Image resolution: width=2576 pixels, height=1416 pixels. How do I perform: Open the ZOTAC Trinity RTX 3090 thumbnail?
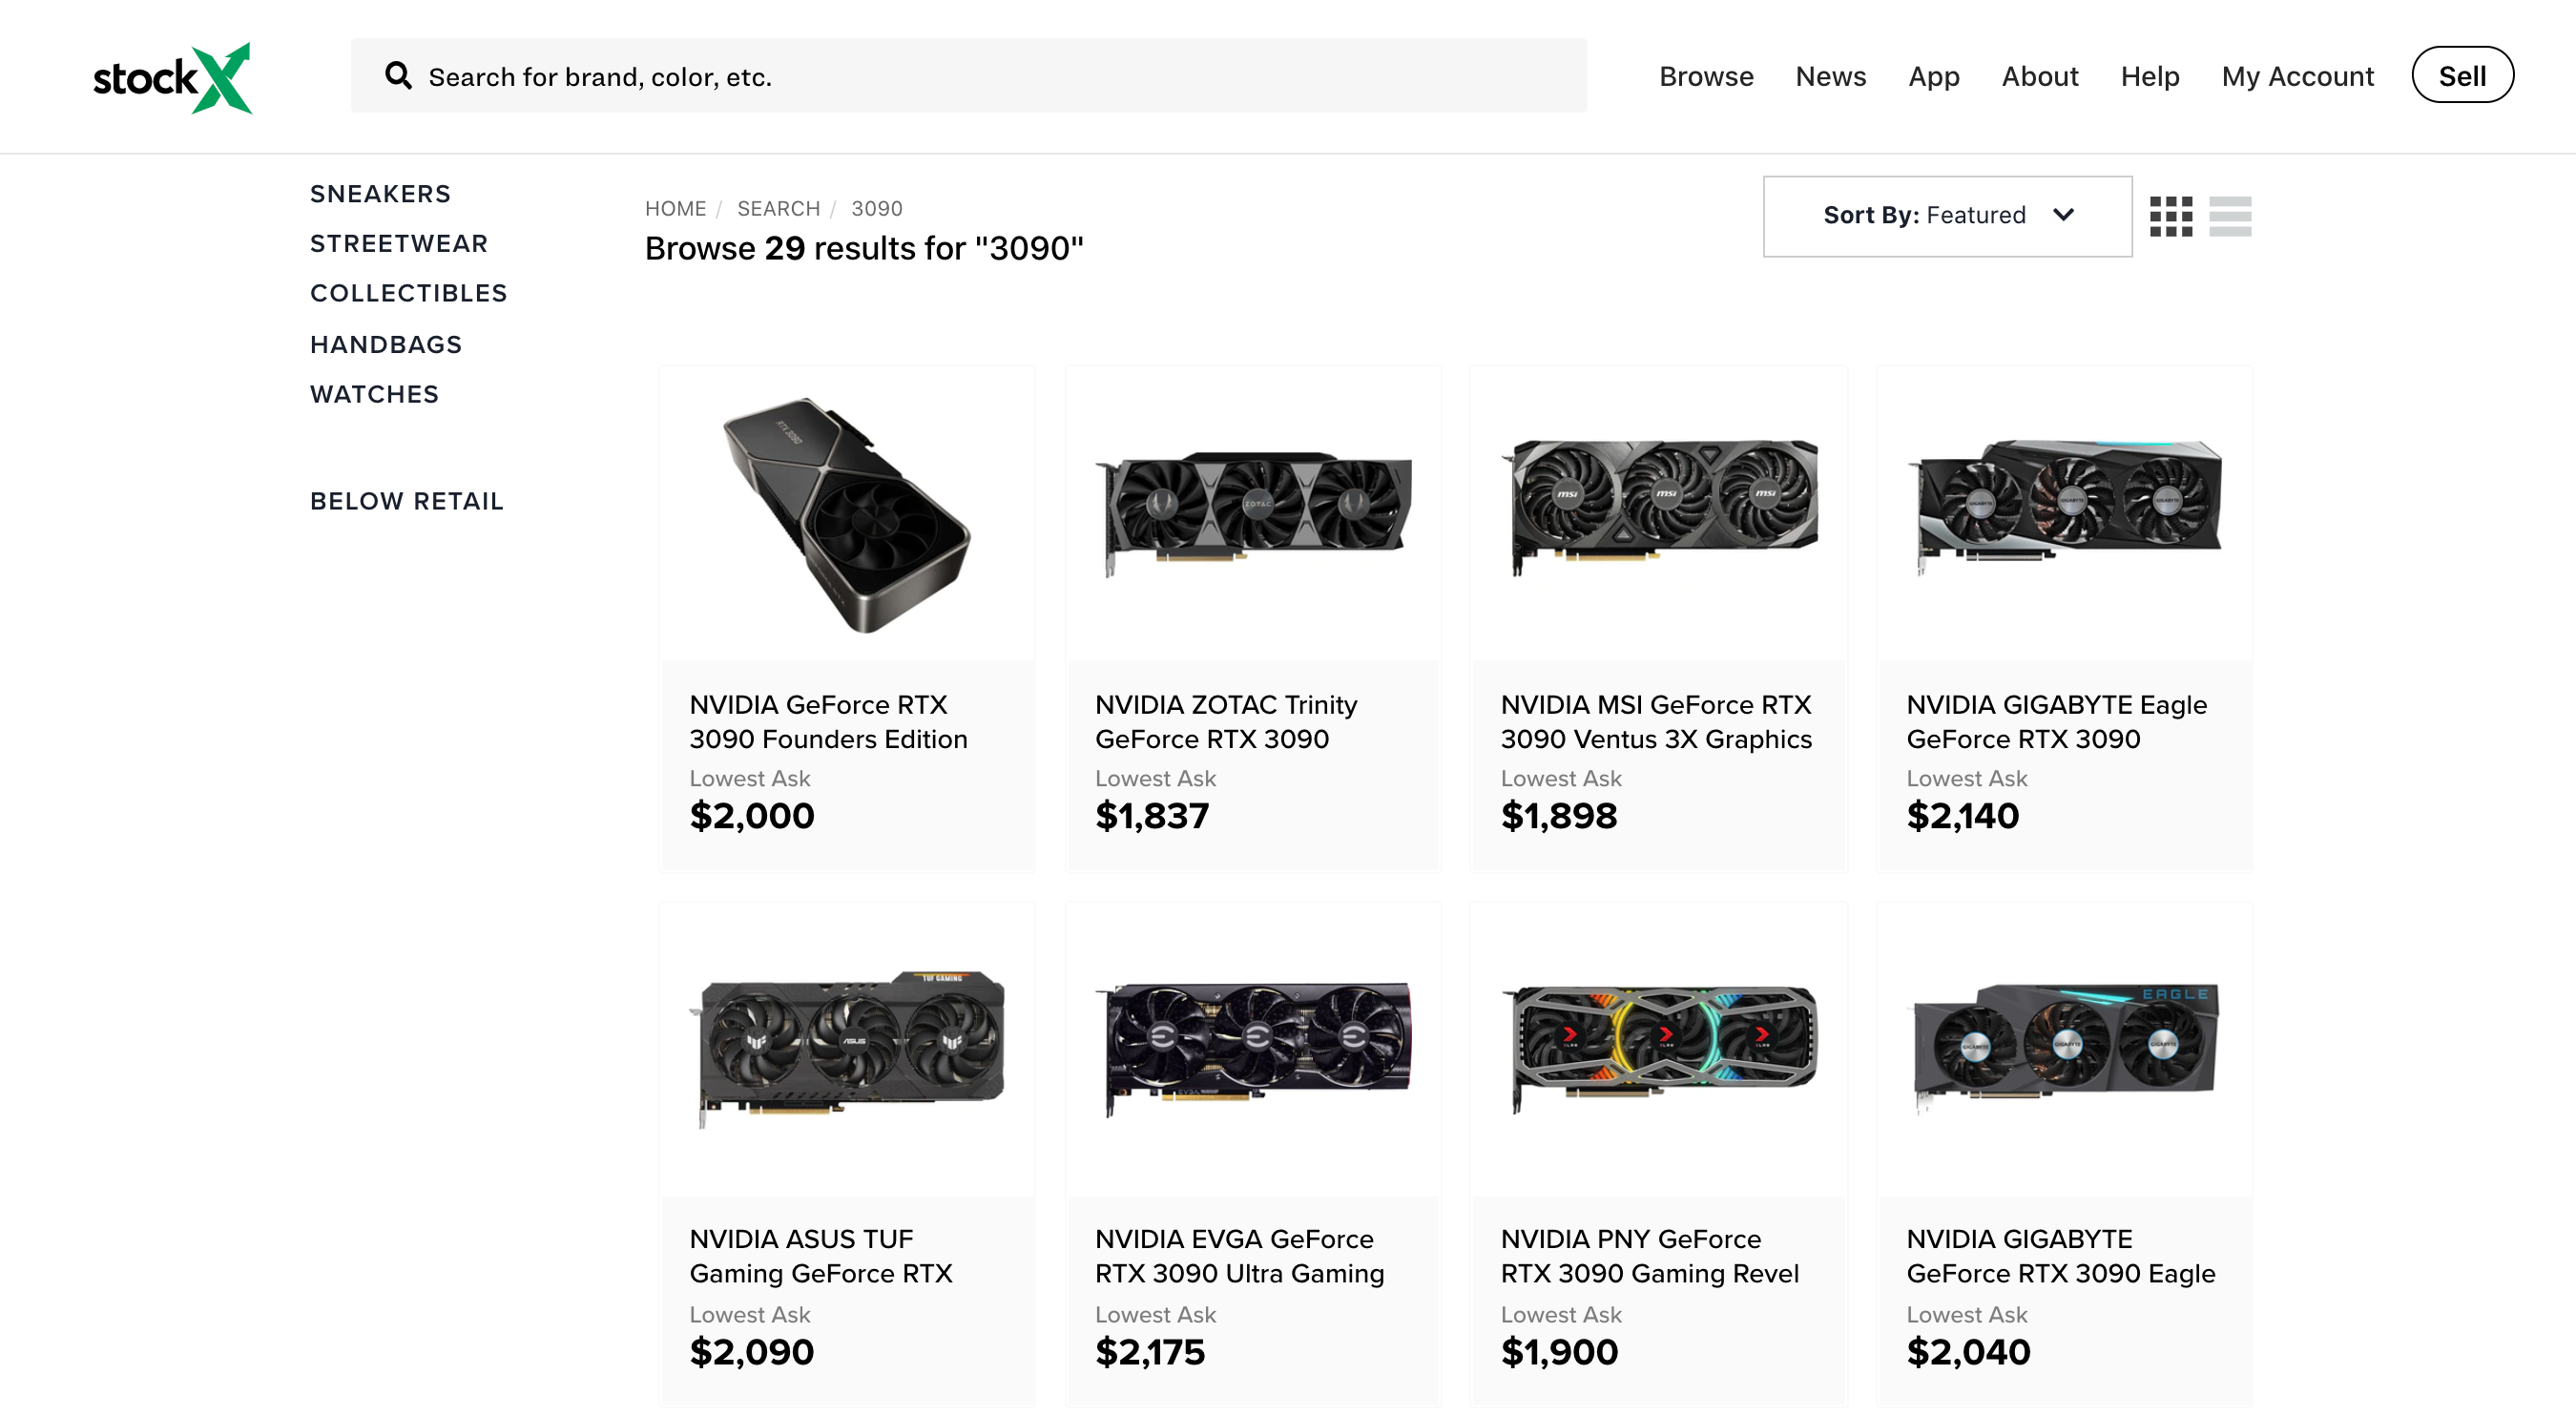coord(1253,514)
